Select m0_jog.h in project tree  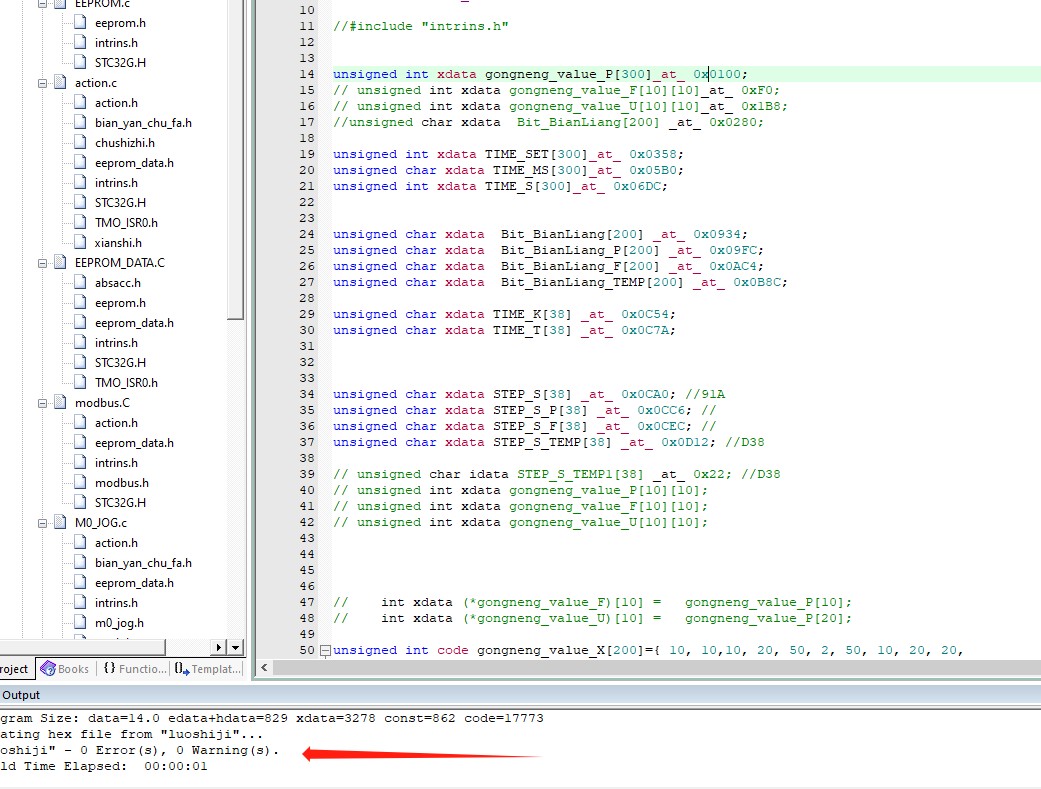(119, 623)
